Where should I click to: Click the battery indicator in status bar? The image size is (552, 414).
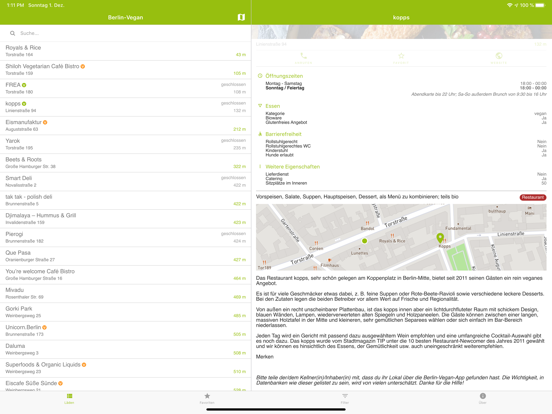tap(540, 5)
